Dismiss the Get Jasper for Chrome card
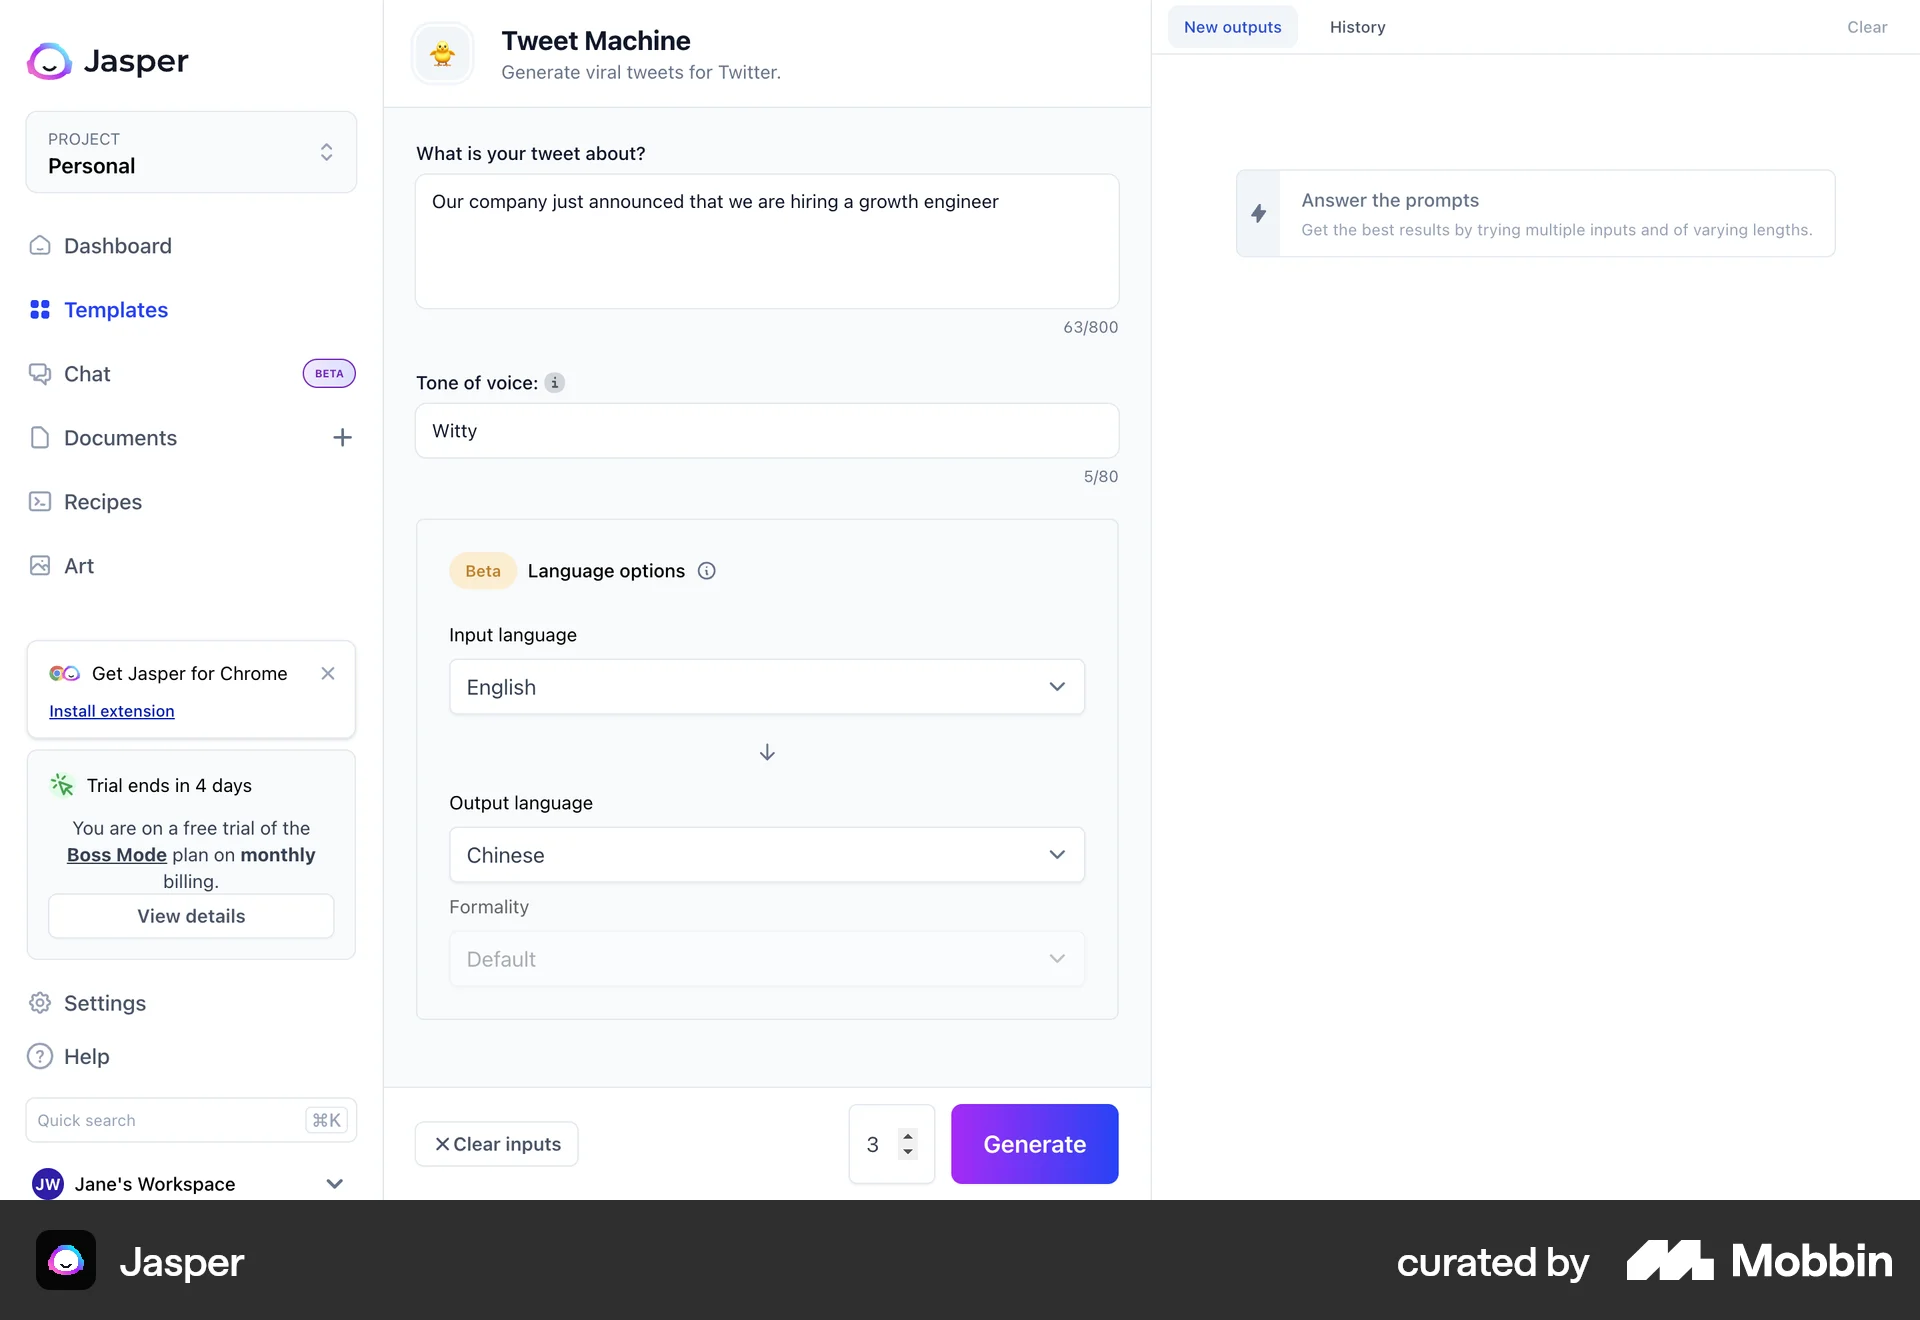This screenshot has height=1320, width=1920. coord(328,674)
